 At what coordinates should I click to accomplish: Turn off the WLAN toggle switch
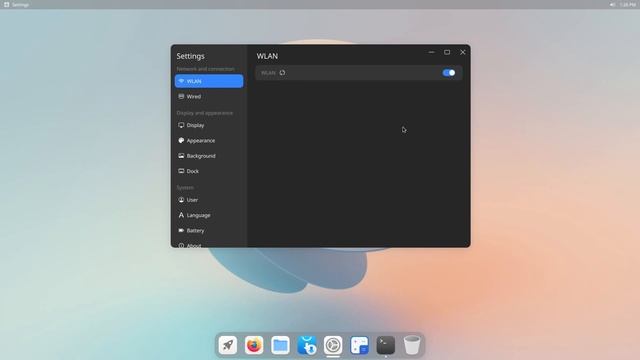coord(449,73)
